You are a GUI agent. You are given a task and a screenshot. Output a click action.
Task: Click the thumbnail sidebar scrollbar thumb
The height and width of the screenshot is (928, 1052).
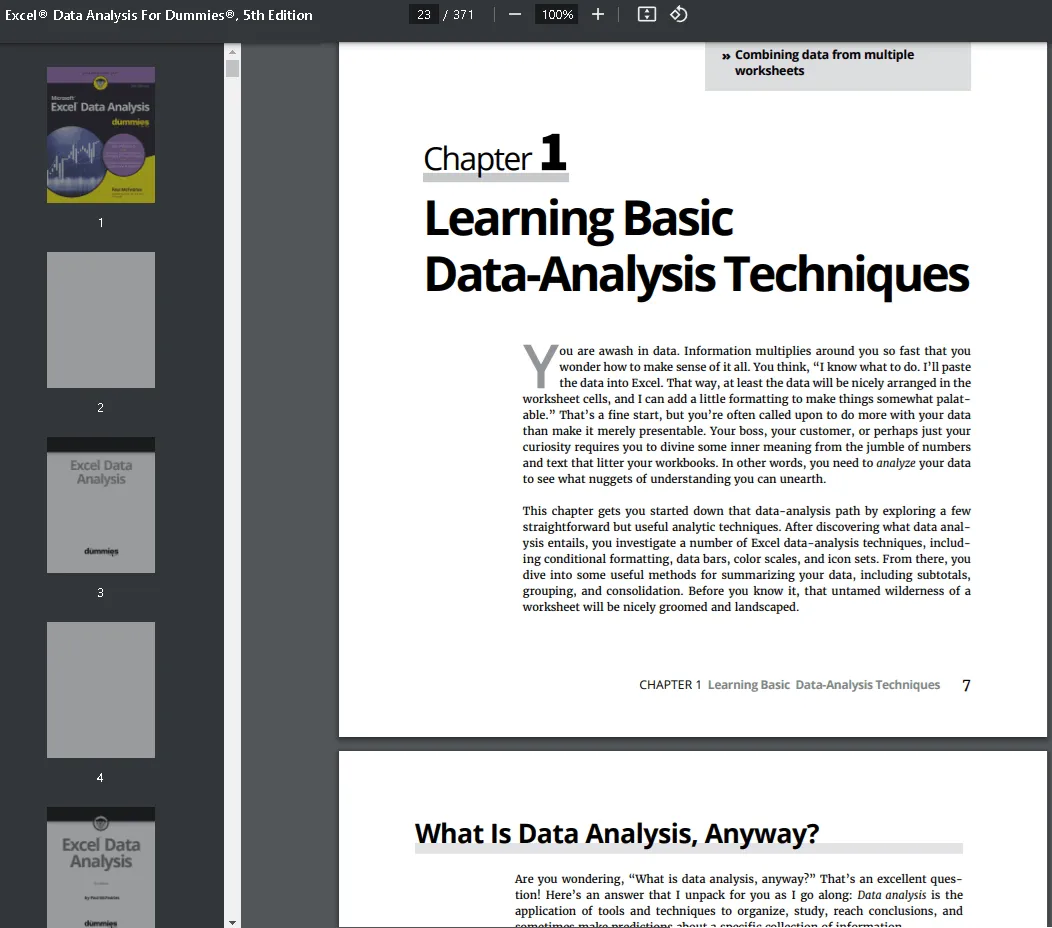(x=233, y=69)
